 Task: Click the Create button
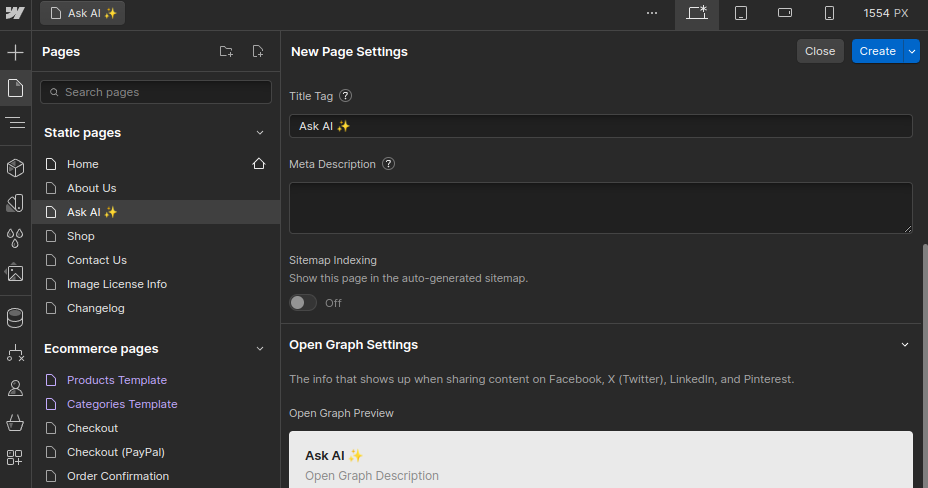coord(877,51)
